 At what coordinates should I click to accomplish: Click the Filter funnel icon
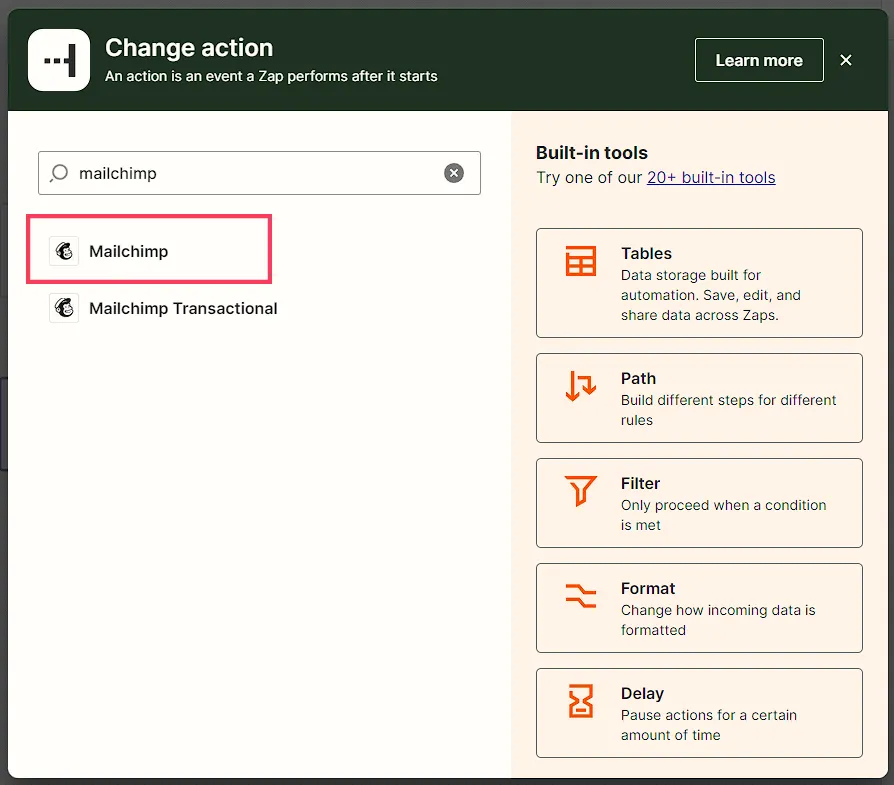click(580, 491)
